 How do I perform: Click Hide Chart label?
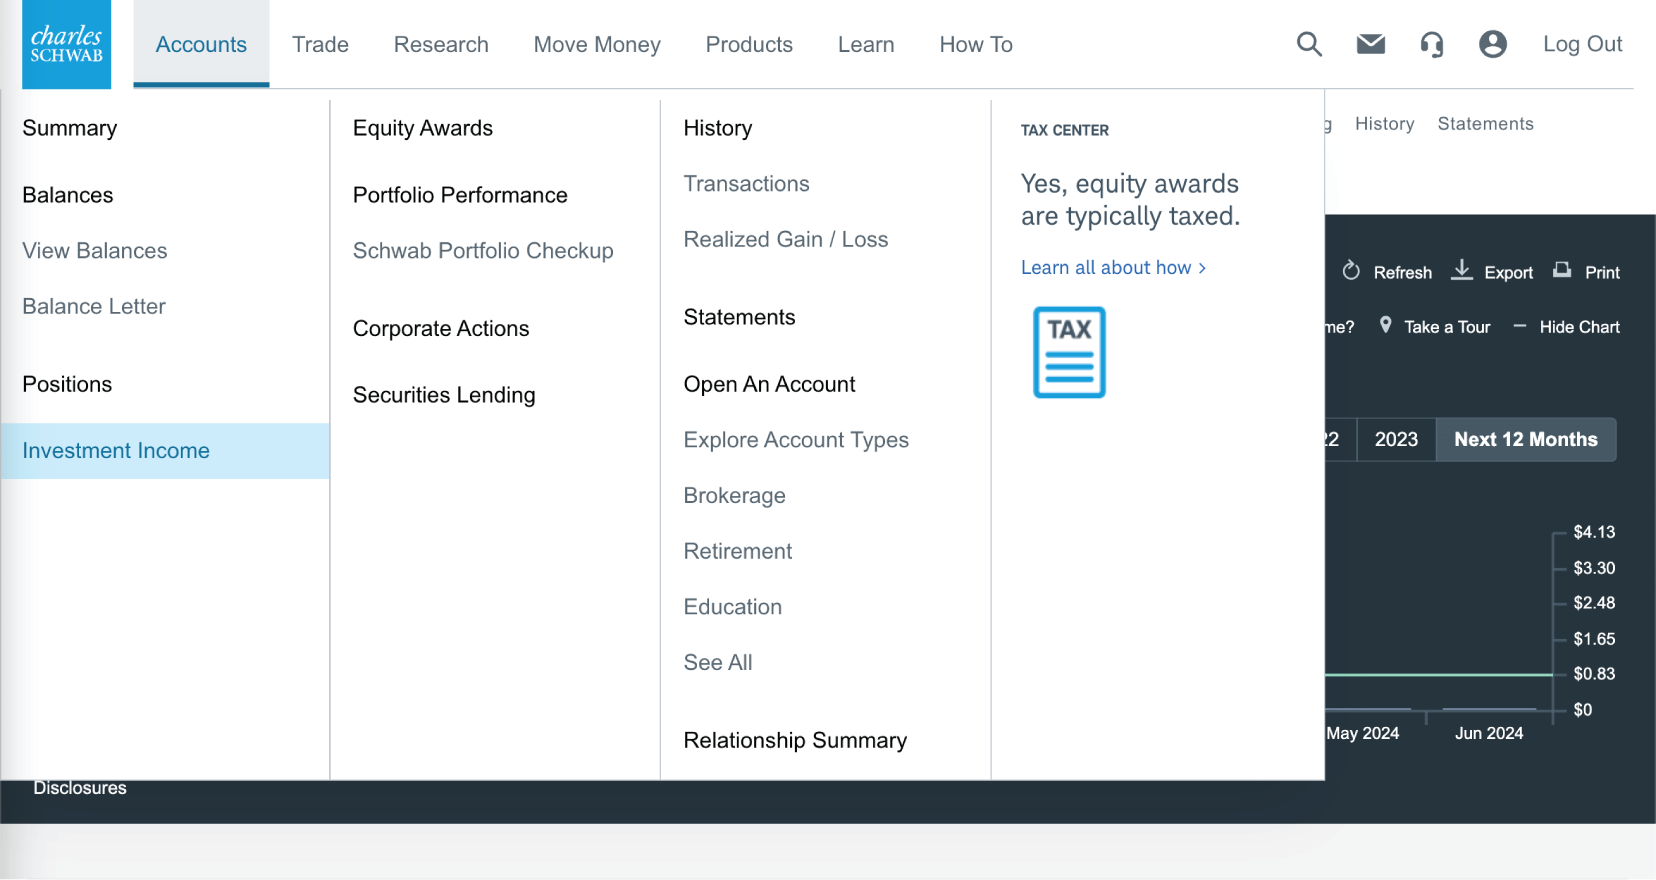tap(1580, 327)
